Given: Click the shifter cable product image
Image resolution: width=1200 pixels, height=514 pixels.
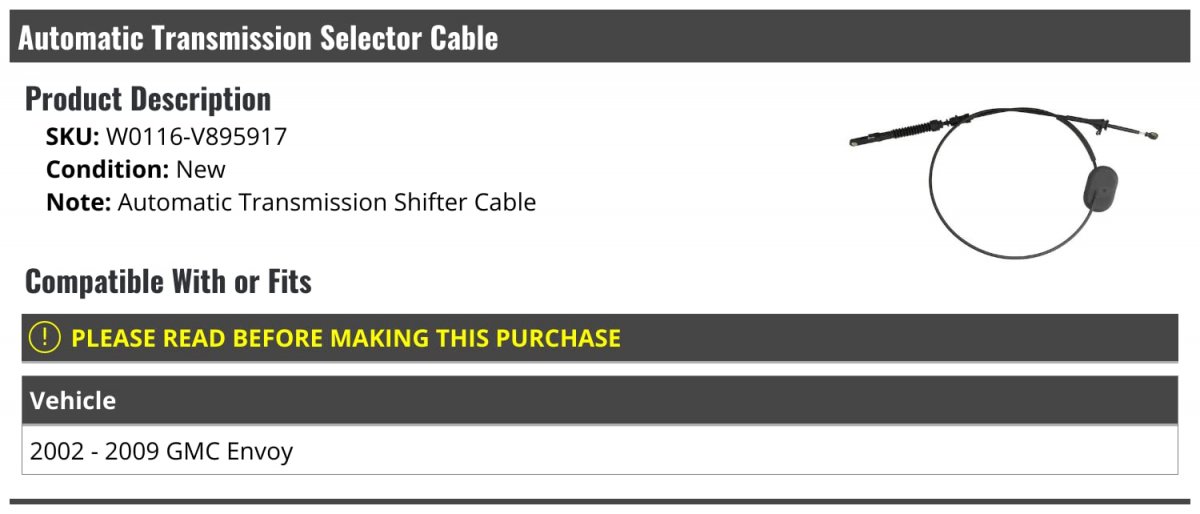Looking at the screenshot, I should click(x=1003, y=180).
